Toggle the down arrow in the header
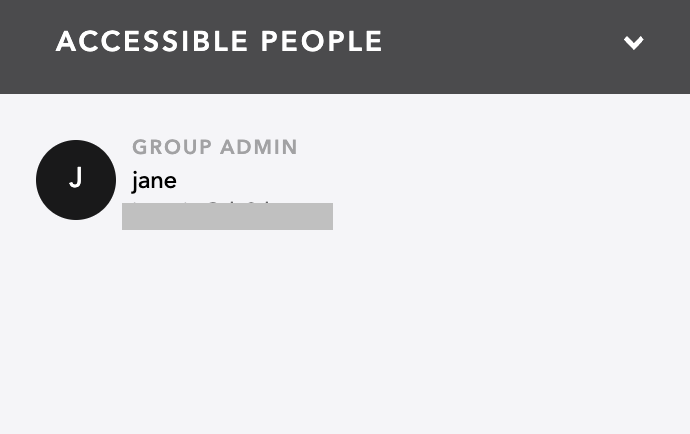This screenshot has width=690, height=434. [x=633, y=43]
